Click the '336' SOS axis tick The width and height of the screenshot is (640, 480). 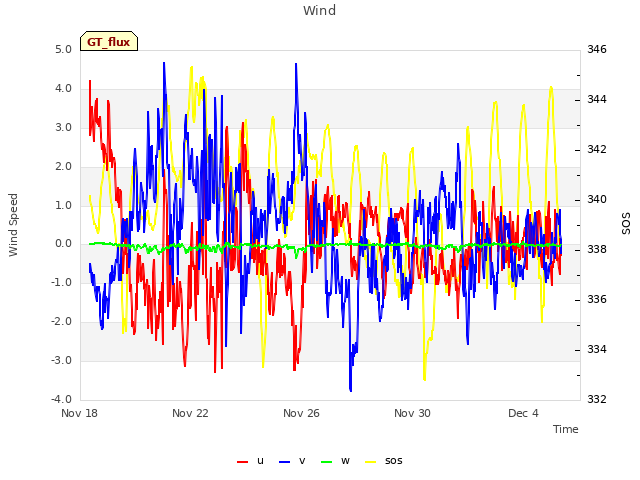[597, 299]
